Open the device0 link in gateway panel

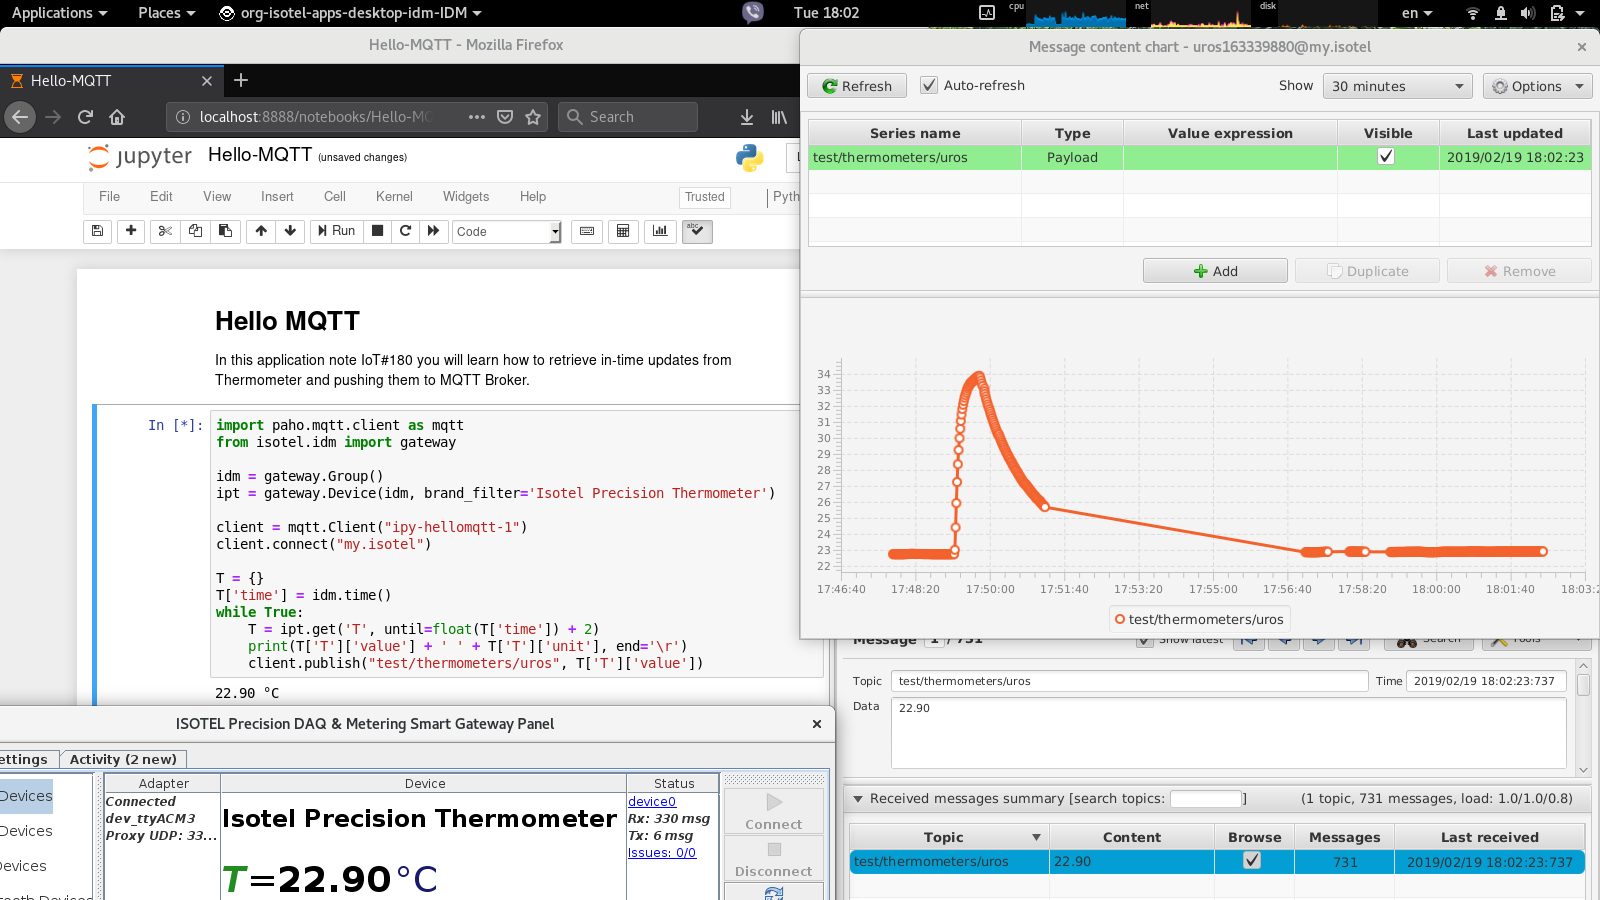[x=652, y=801]
